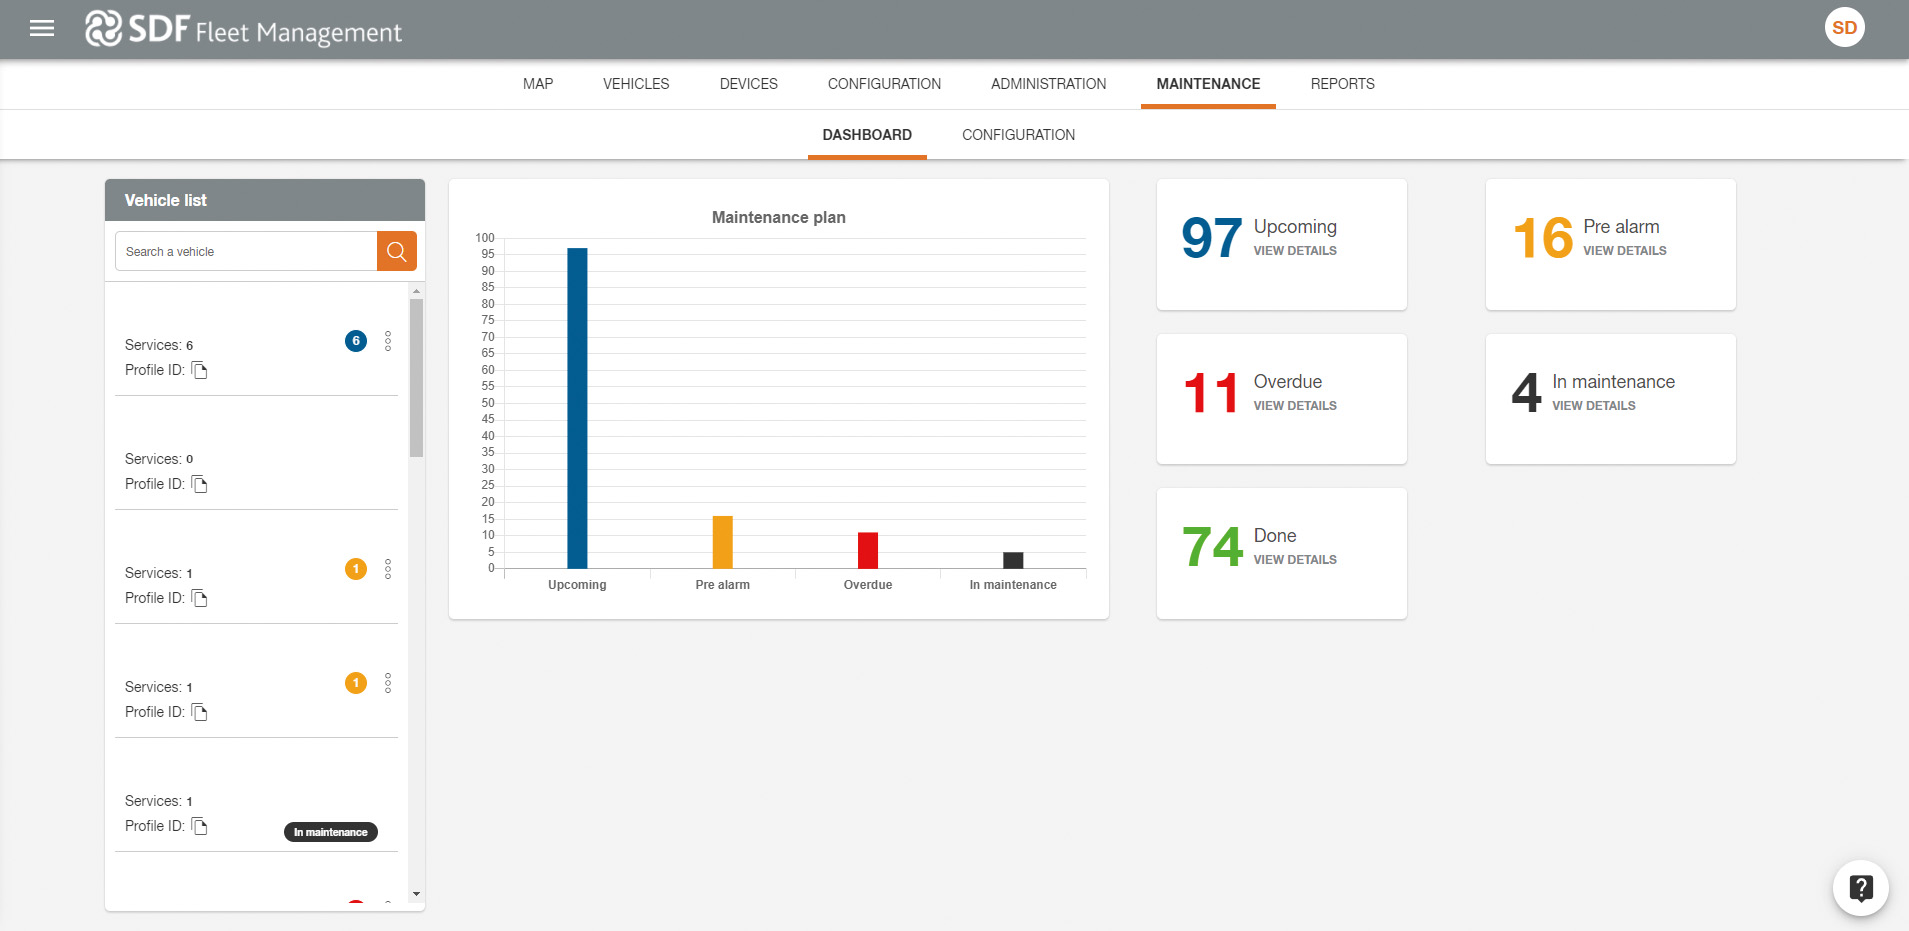Click the In maintenance axis label
Screen dimensions: 1909x931
pos(1013,585)
